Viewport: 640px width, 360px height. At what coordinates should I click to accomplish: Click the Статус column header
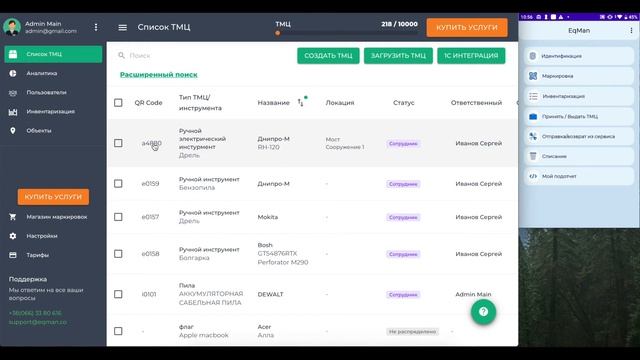click(x=404, y=103)
